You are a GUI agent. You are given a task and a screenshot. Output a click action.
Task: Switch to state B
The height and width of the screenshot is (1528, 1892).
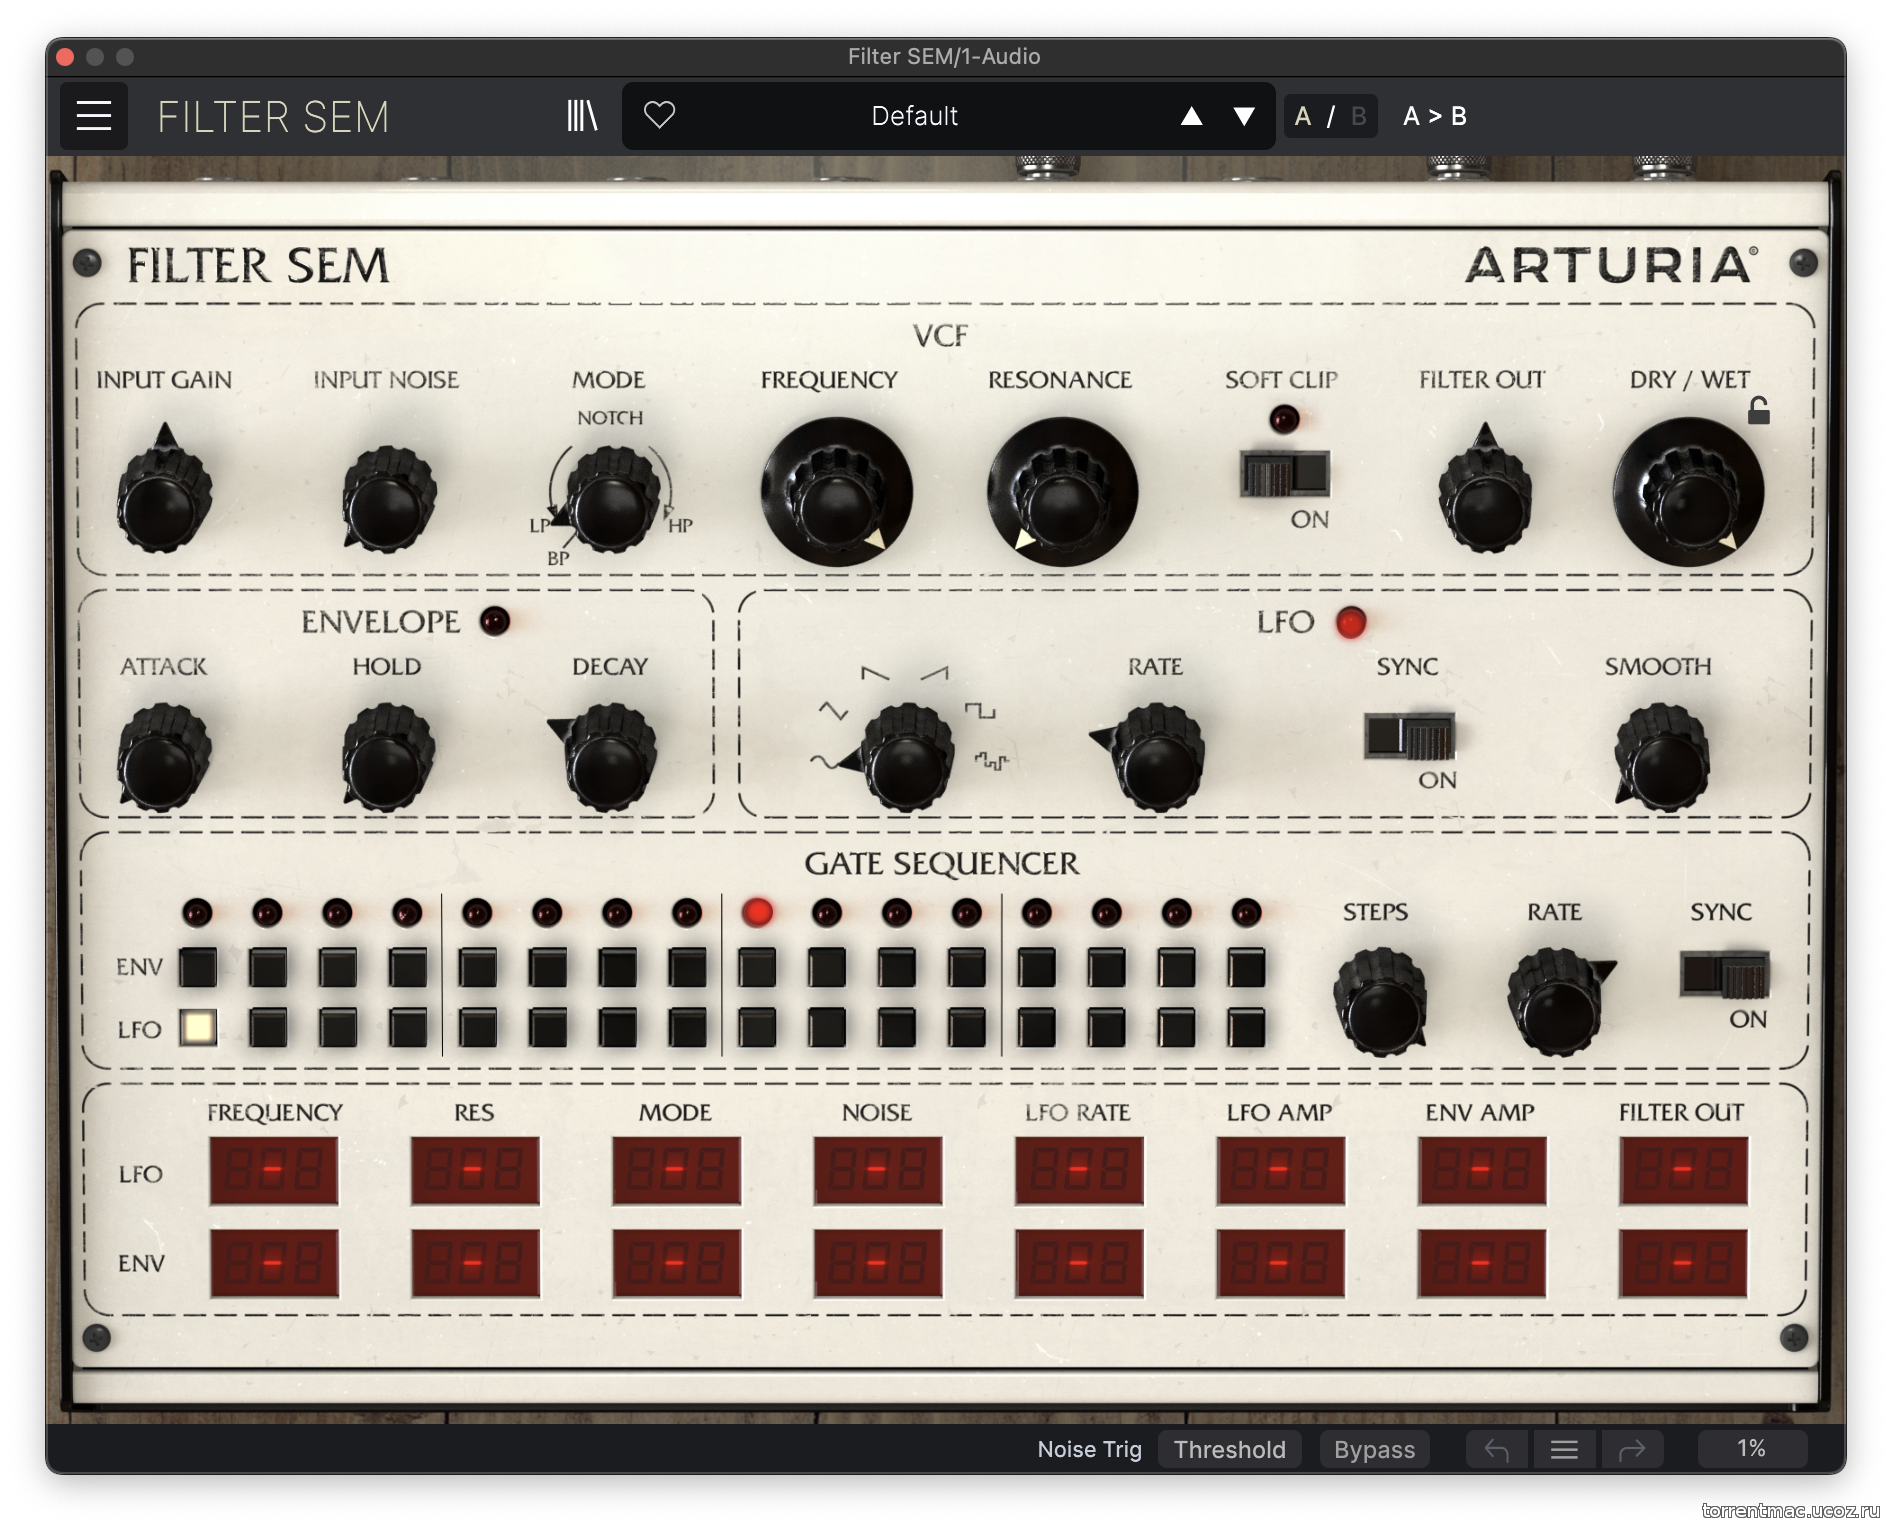tap(1358, 116)
